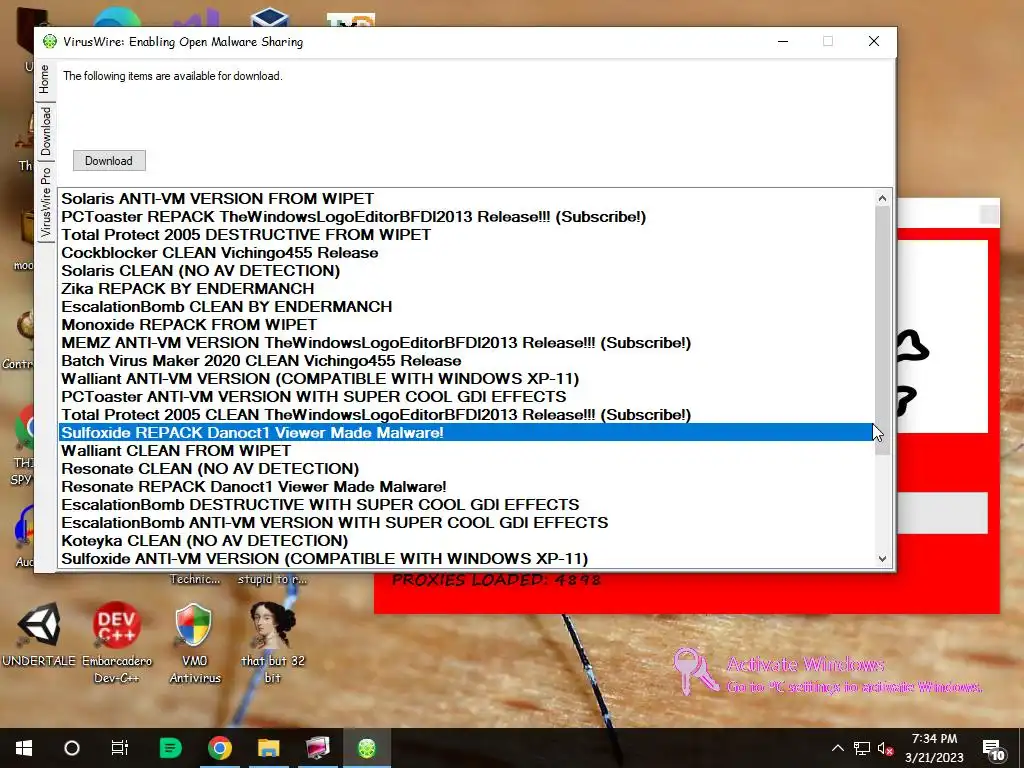Select EscalationBomb CLEAN BY ENDERMANCH
The width and height of the screenshot is (1024, 768).
click(466, 306)
